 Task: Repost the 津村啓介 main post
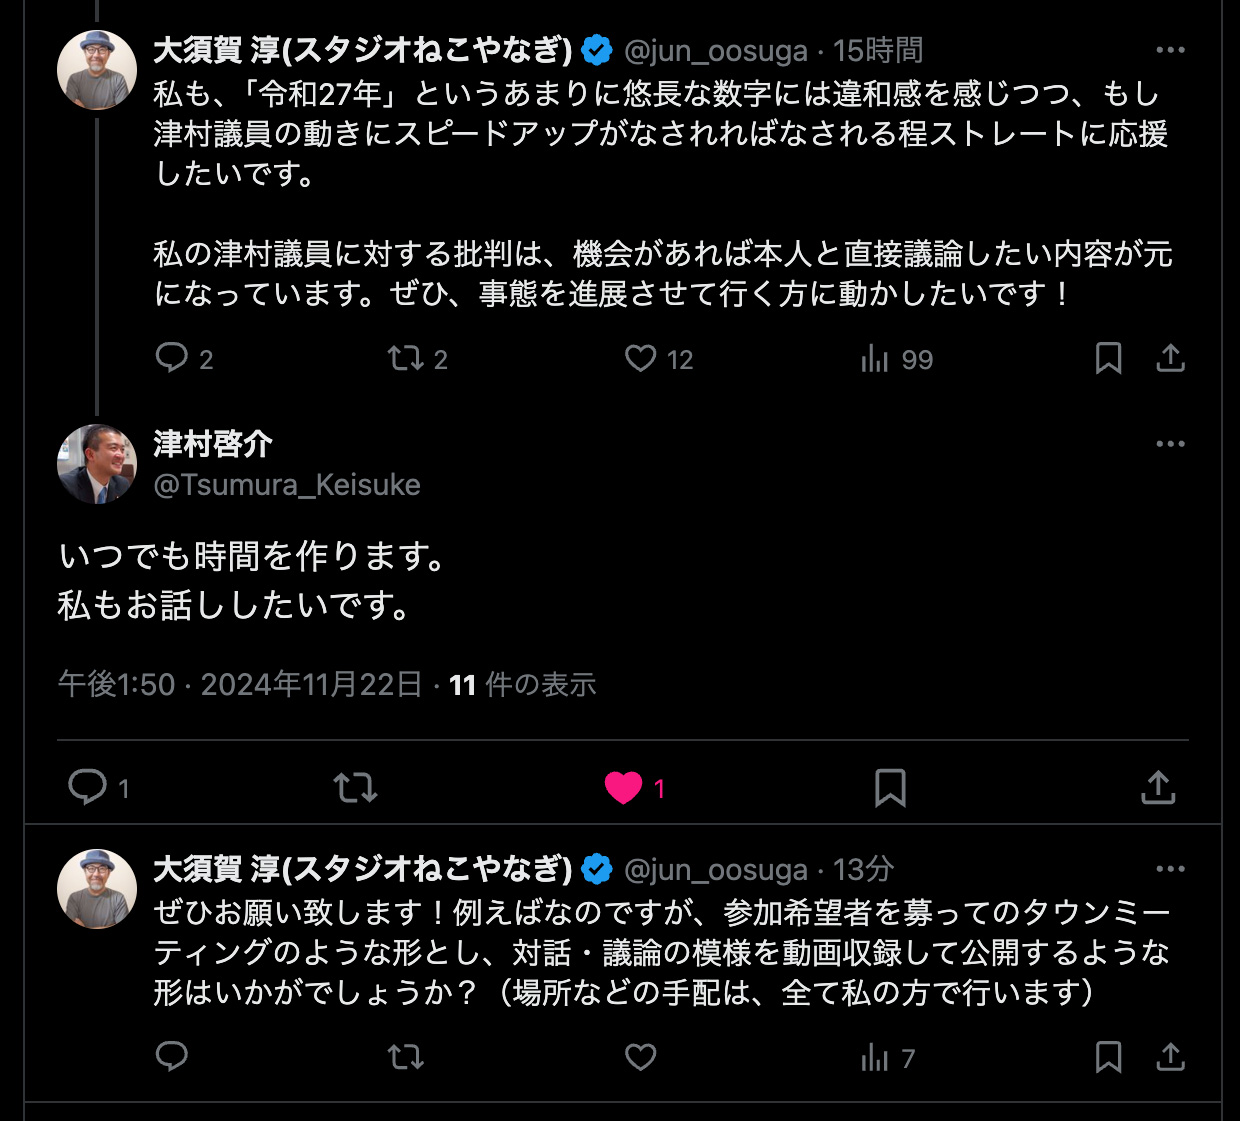click(355, 788)
